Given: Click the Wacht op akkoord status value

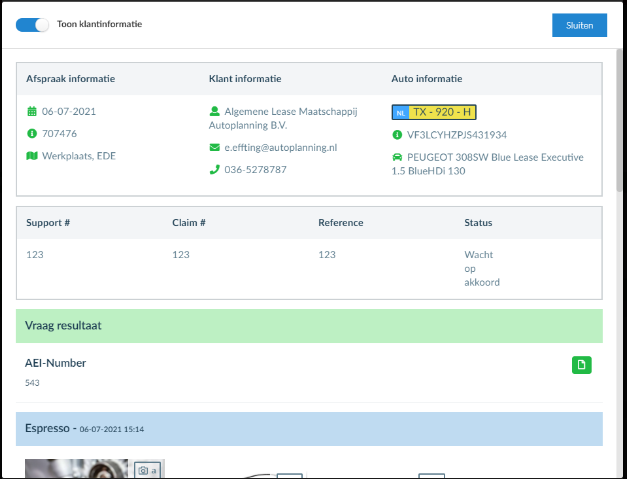Looking at the screenshot, I should (481, 268).
